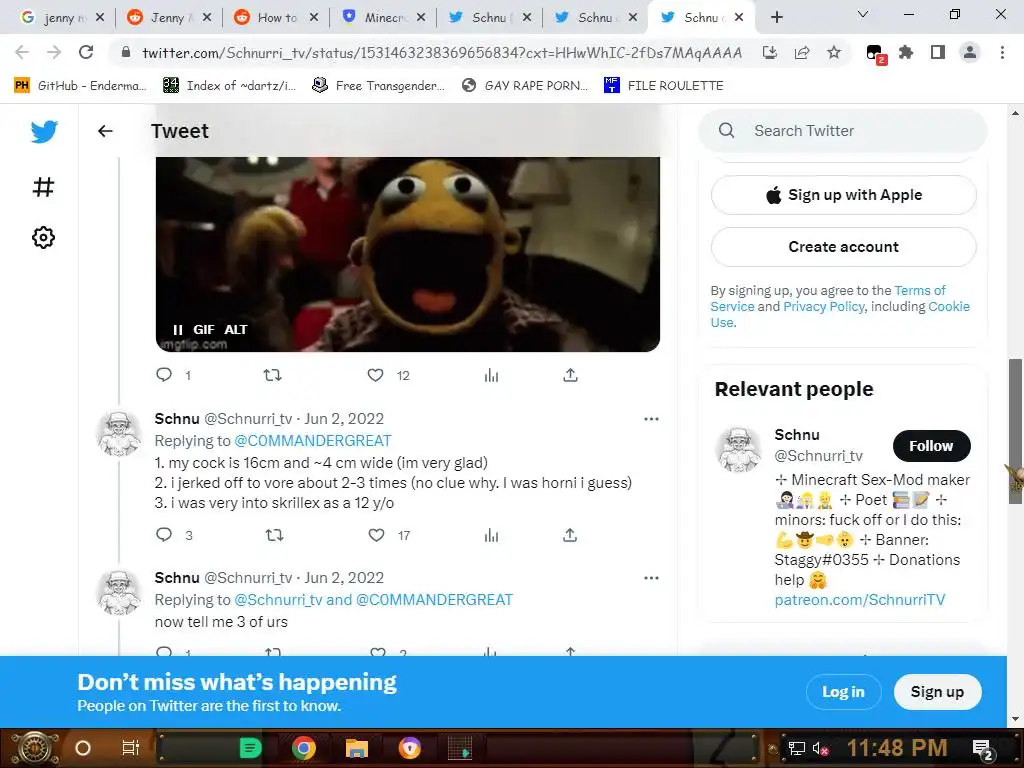Toggle the muted volume tray icon
The height and width of the screenshot is (768, 1024).
(821, 748)
